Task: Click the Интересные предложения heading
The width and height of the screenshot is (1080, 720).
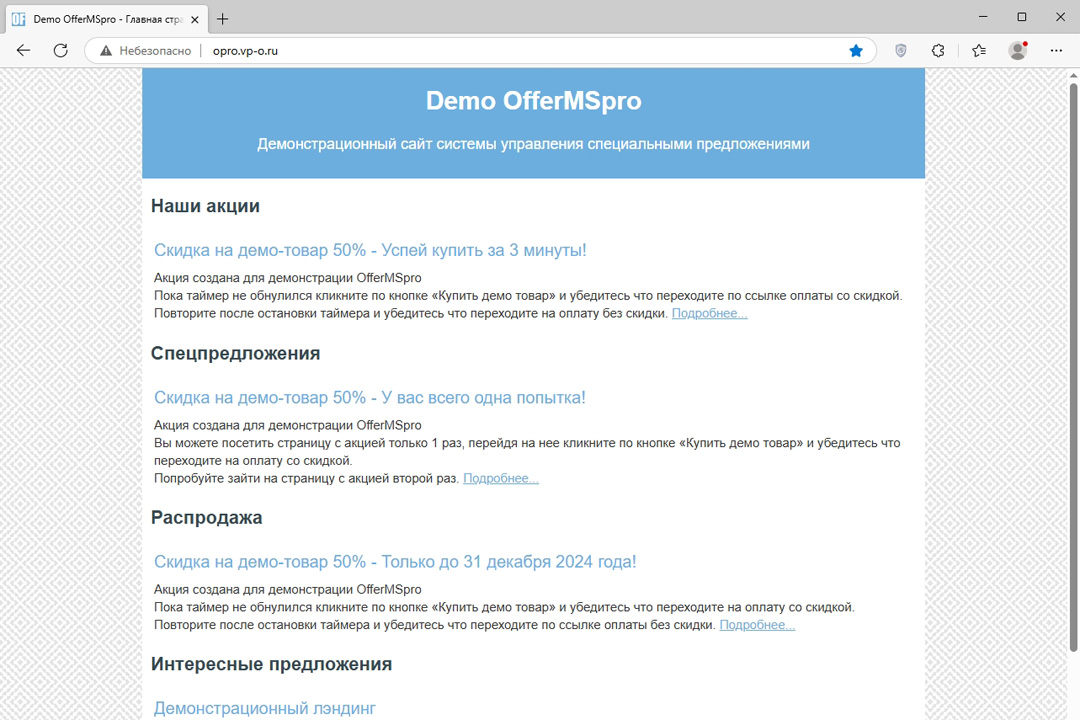Action: click(x=271, y=664)
